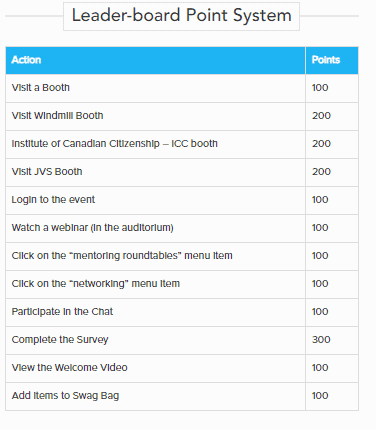The height and width of the screenshot is (430, 376).
Task: Click the 100 points for Swag Bag
Action: pyautogui.click(x=320, y=396)
